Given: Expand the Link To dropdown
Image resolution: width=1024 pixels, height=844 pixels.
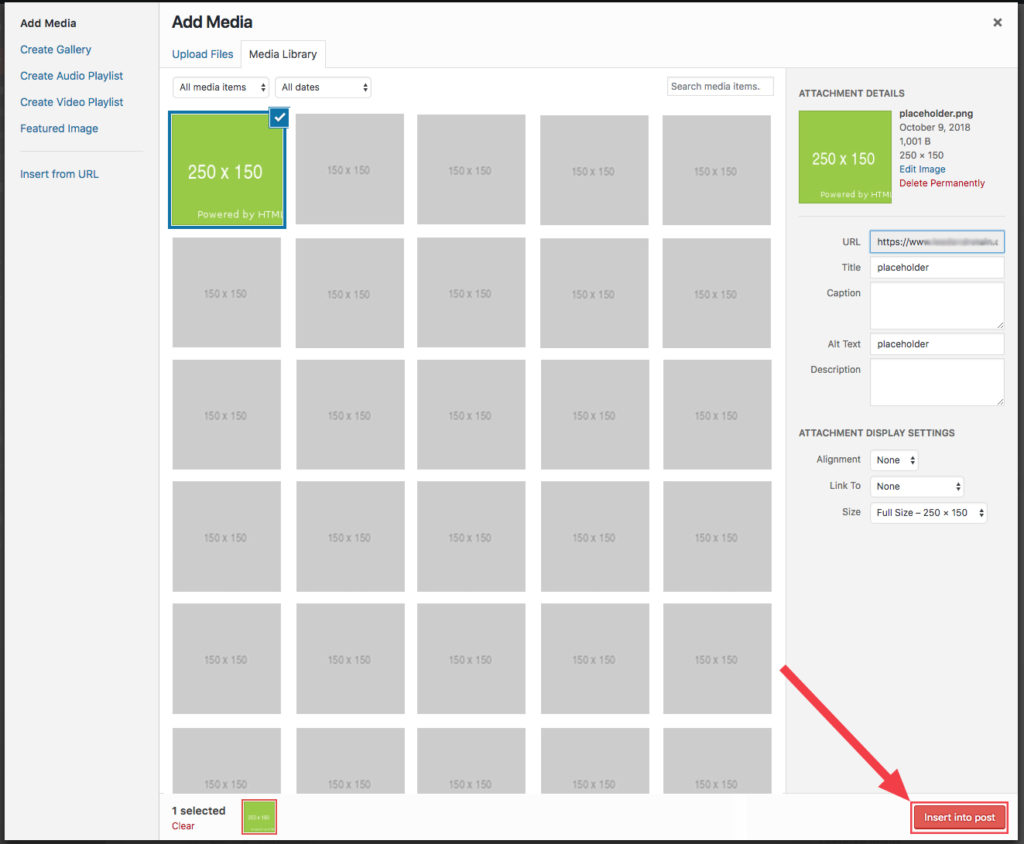Looking at the screenshot, I should 916,486.
